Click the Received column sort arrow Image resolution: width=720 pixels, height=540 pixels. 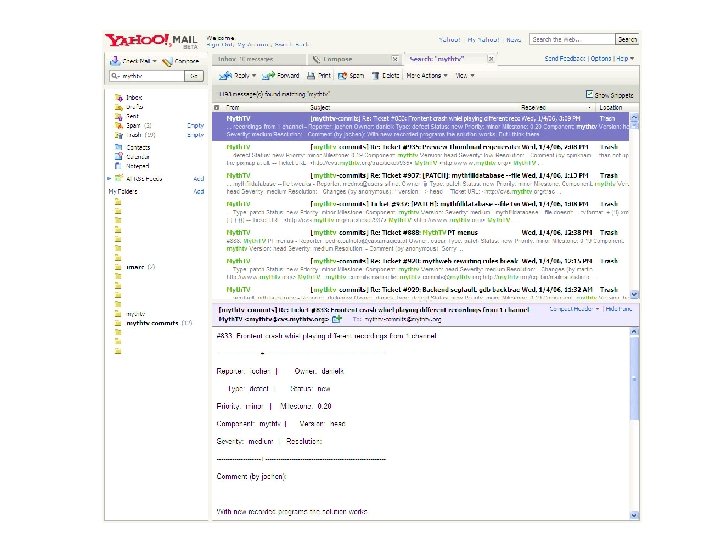pos(589,107)
